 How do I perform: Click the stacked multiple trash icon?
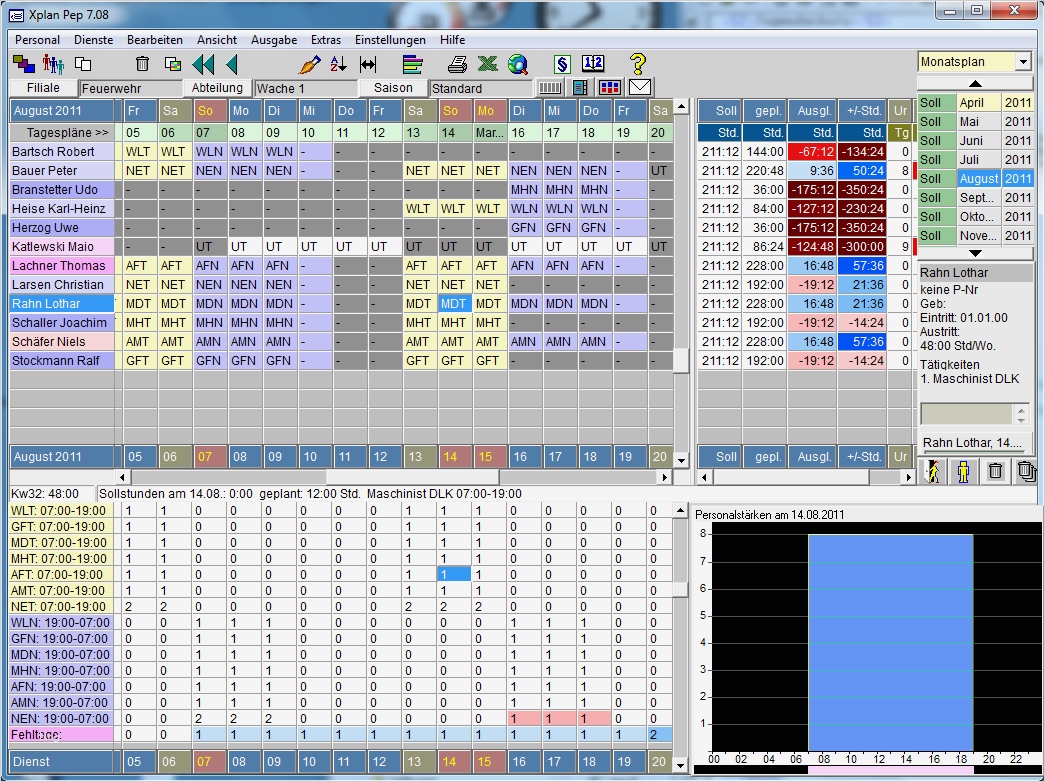[1026, 471]
